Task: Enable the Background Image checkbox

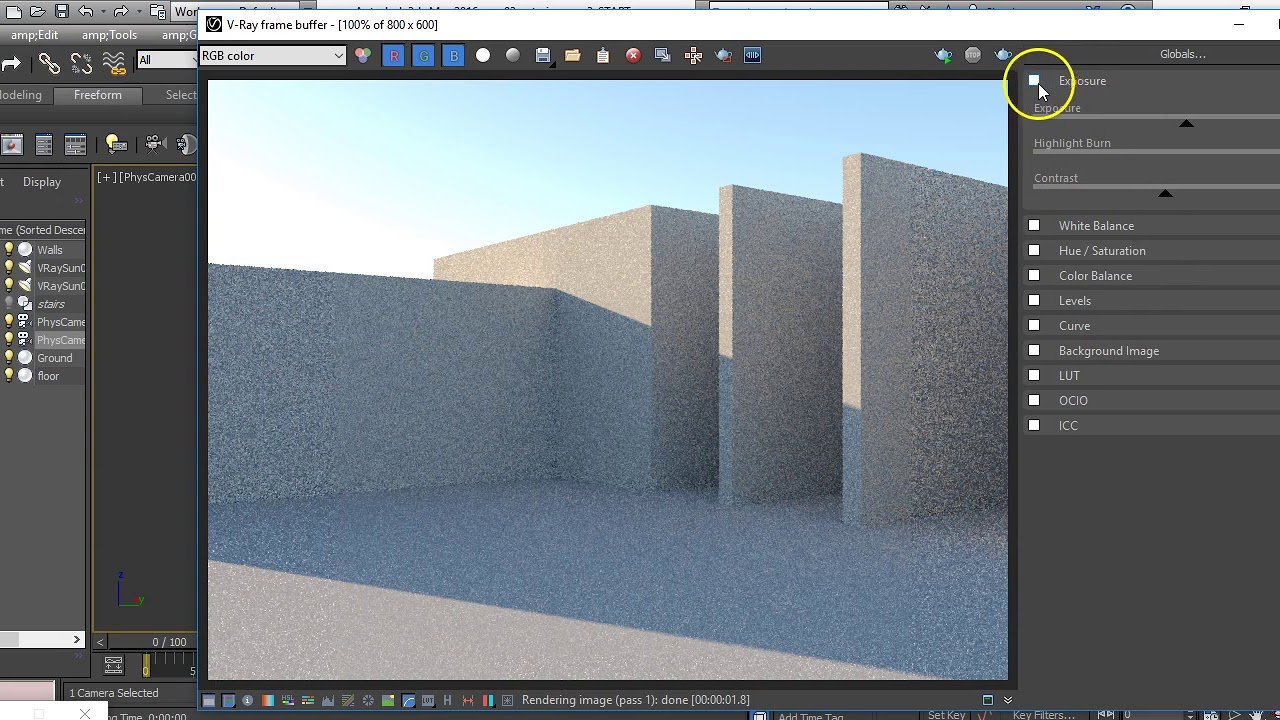Action: tap(1034, 351)
